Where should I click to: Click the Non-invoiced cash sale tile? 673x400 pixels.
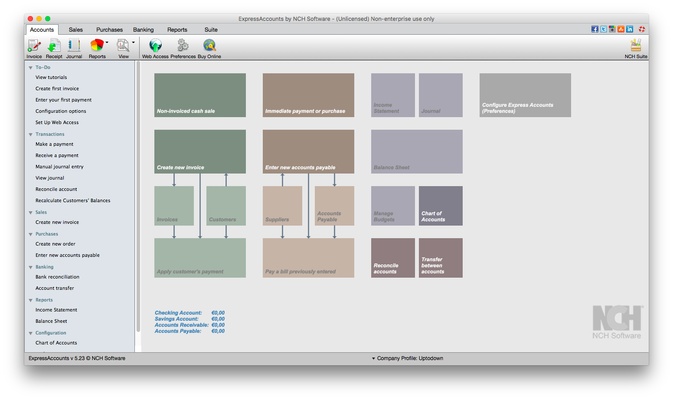pyautogui.click(x=200, y=95)
